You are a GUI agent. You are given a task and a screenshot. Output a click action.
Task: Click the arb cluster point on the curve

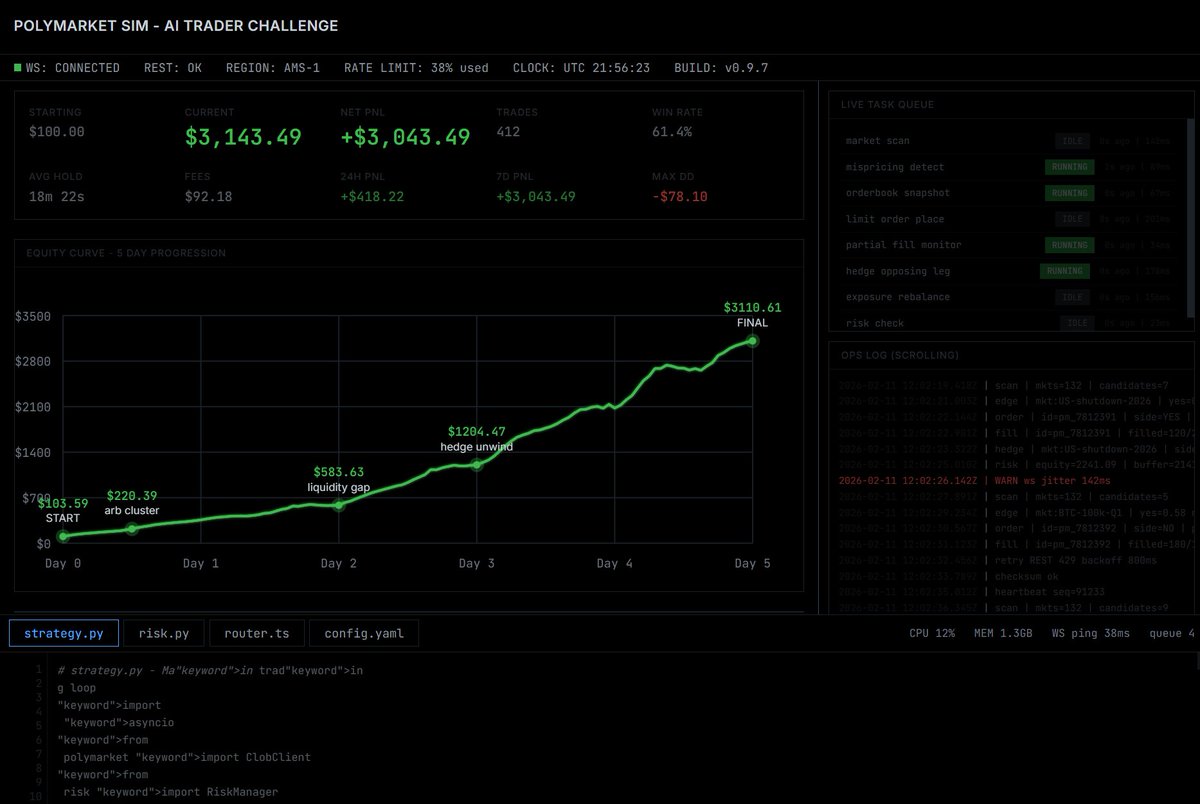pyautogui.click(x=132, y=528)
